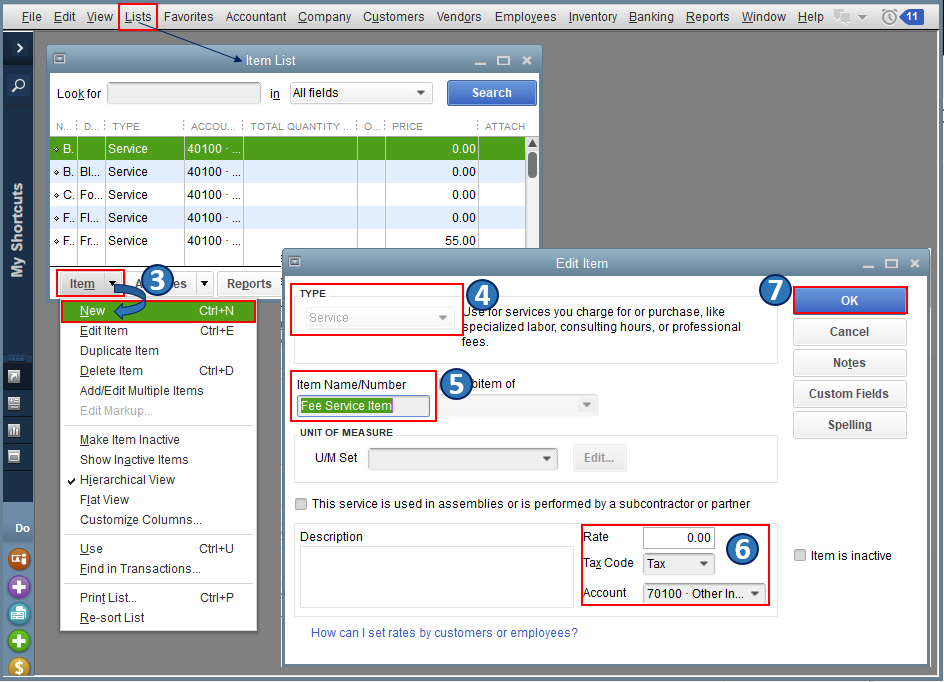The width and height of the screenshot is (944, 682).
Task: Maximize the Edit Item window
Action: pos(891,264)
